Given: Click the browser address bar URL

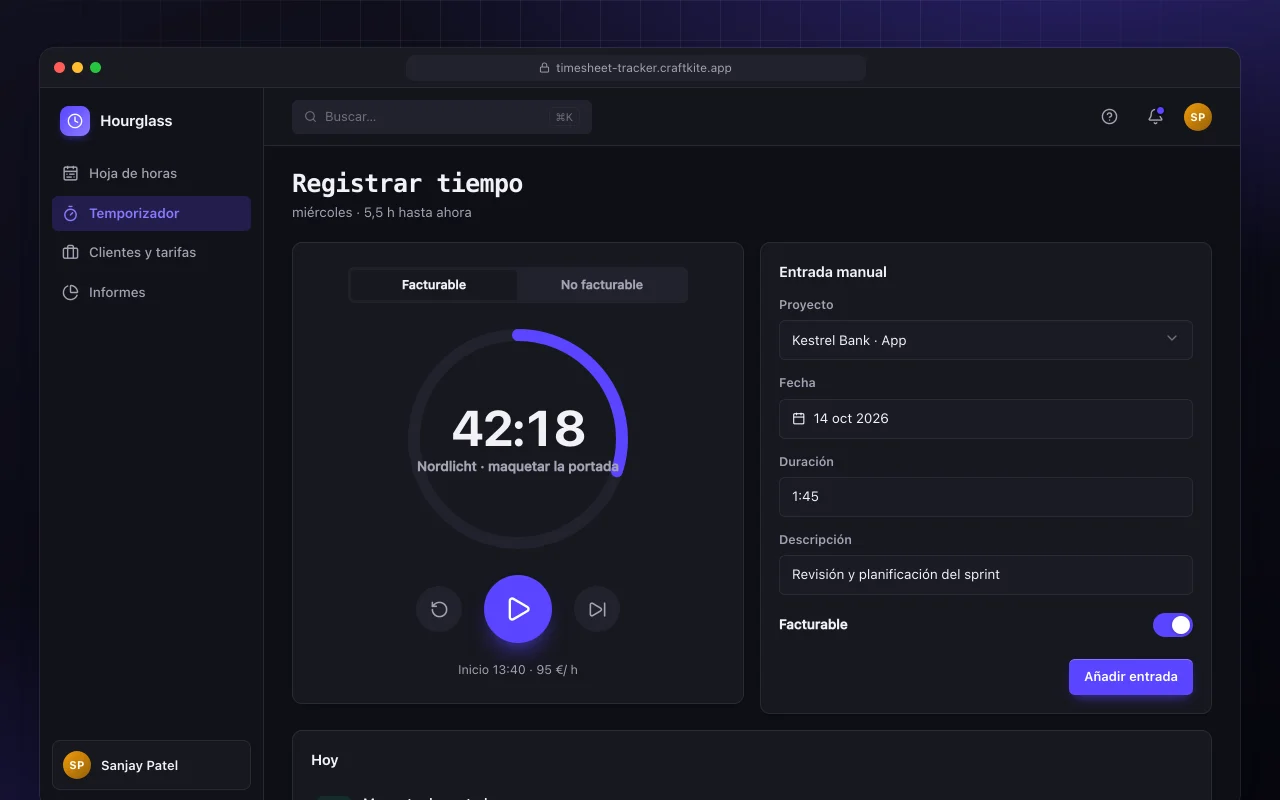Looking at the screenshot, I should 644,68.
